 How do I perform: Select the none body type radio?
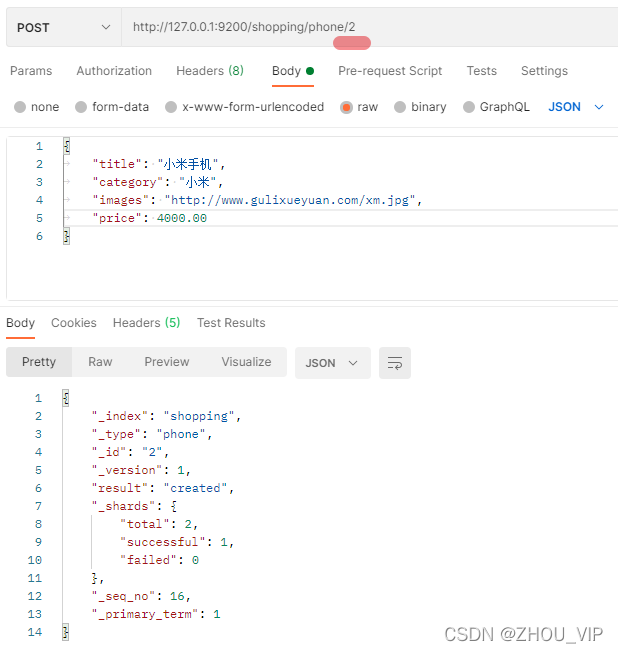click(x=20, y=107)
